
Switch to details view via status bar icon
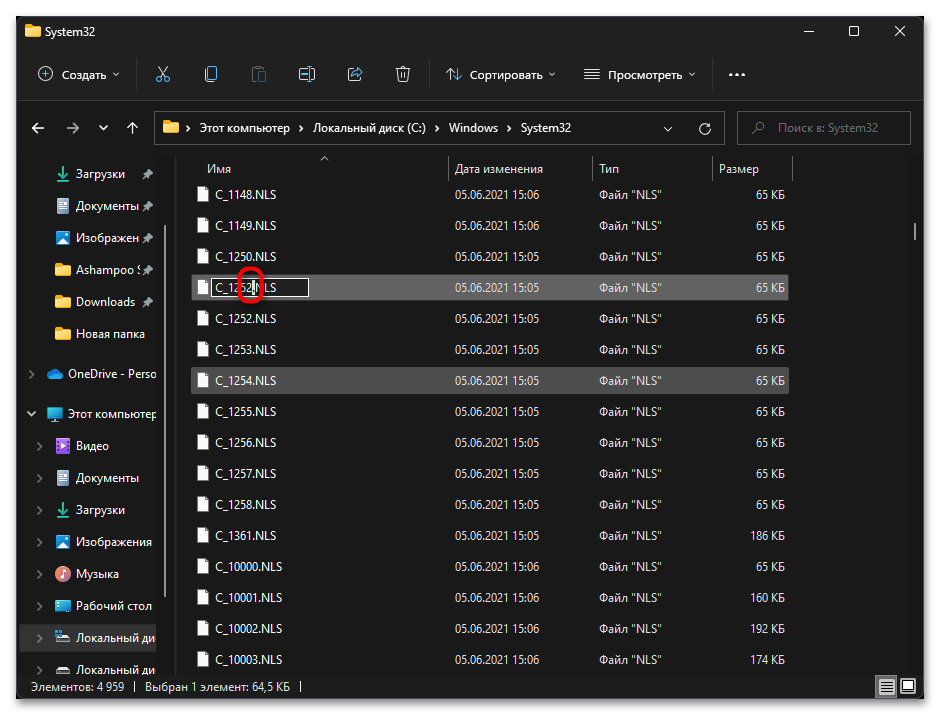click(887, 687)
